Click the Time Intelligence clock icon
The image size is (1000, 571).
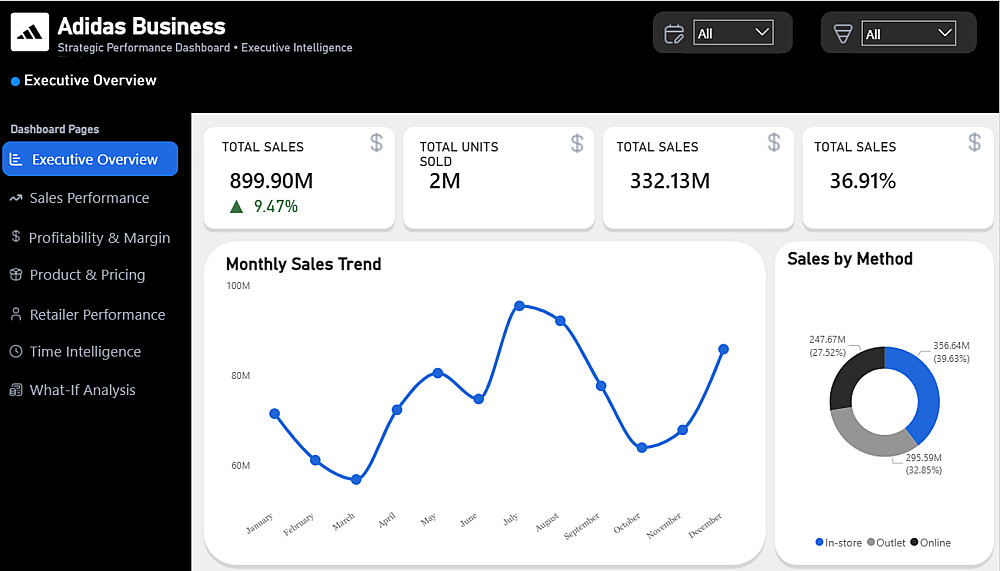tap(16, 351)
